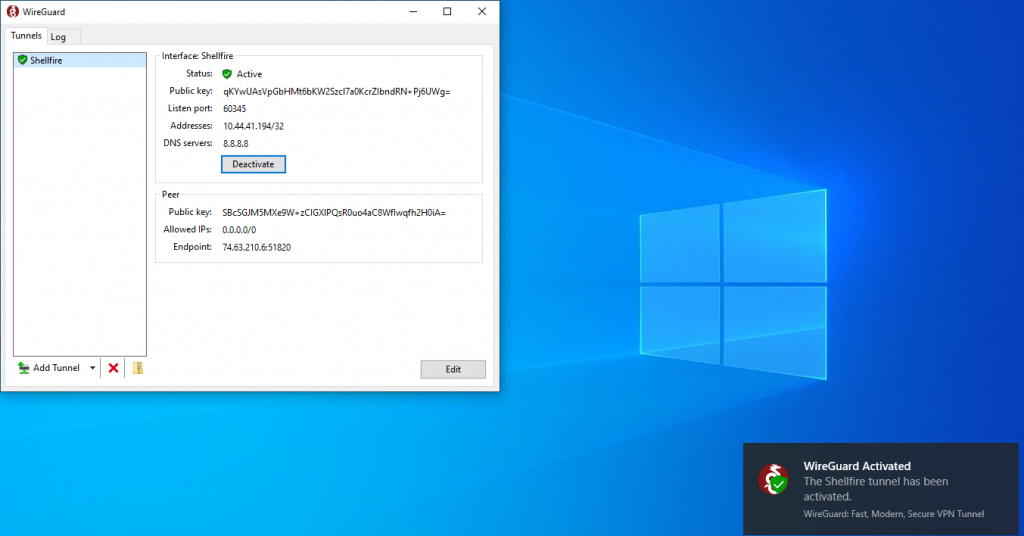Minimize the WireGuard window
The width and height of the screenshot is (1024, 536).
[413, 12]
